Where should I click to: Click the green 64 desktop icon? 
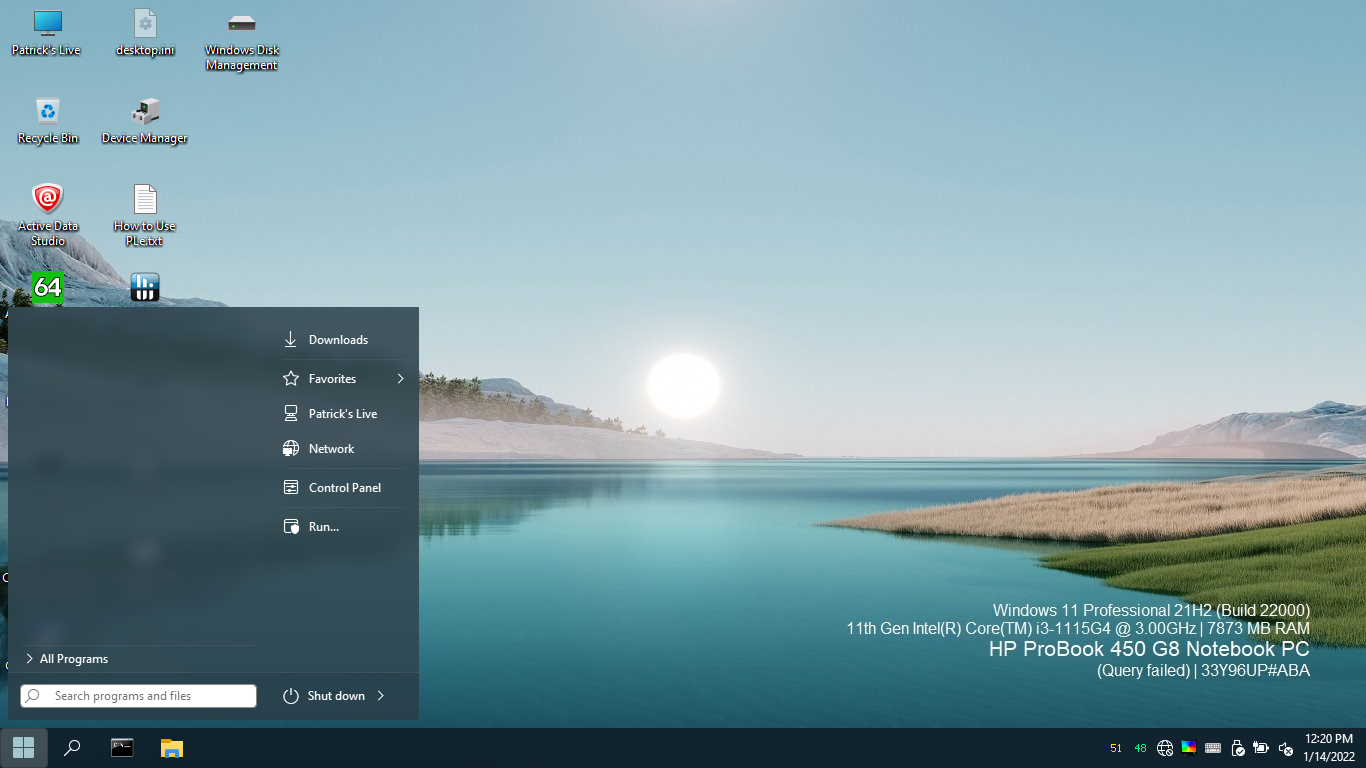tap(47, 288)
